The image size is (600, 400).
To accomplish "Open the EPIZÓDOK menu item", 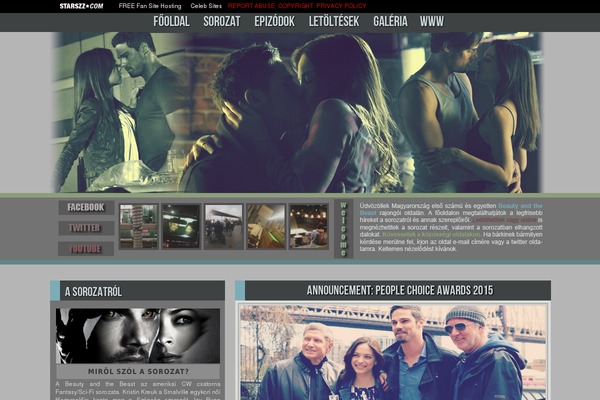I will click(274, 21).
